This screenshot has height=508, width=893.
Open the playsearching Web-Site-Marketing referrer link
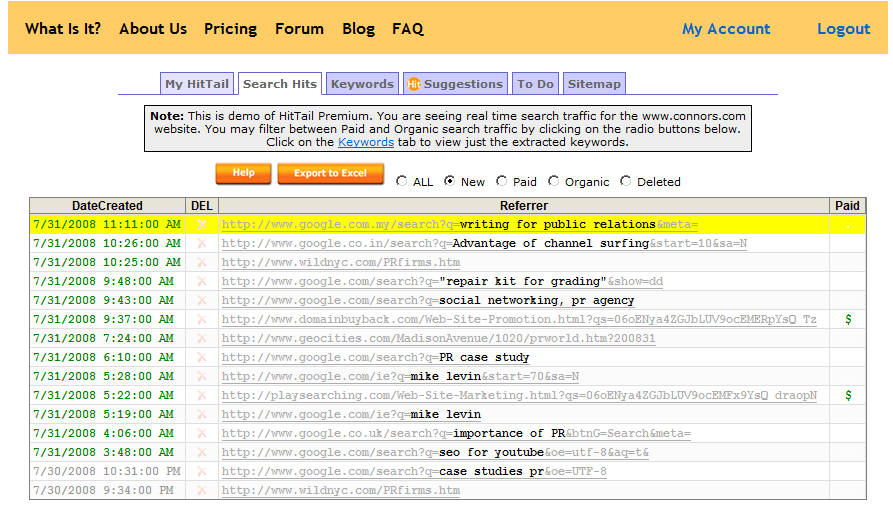click(x=519, y=395)
